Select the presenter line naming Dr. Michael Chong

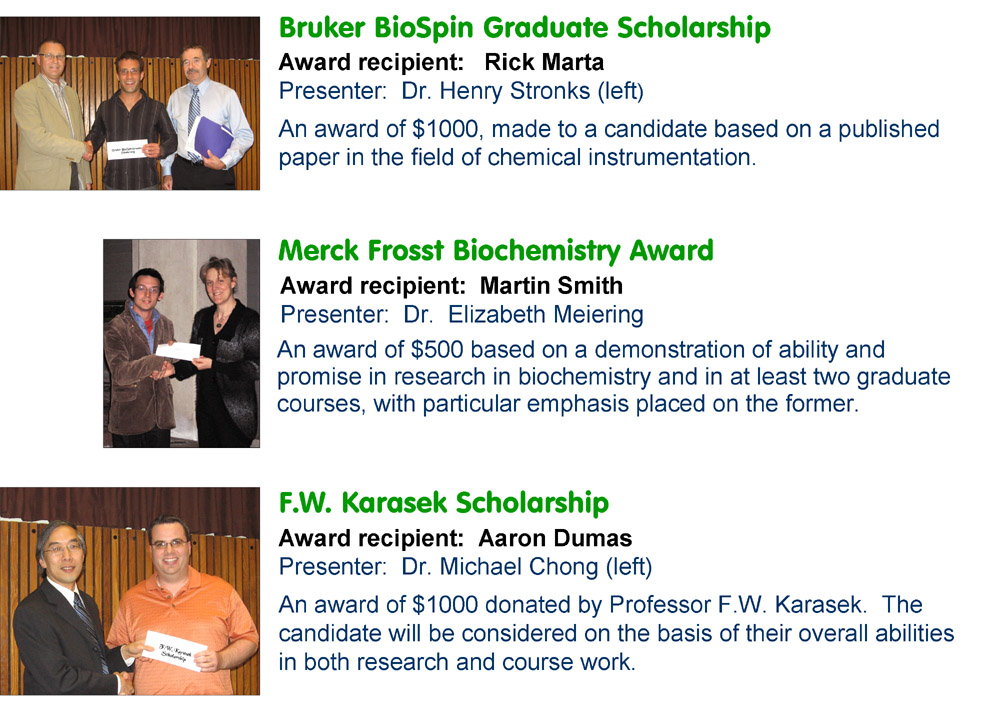[465, 567]
